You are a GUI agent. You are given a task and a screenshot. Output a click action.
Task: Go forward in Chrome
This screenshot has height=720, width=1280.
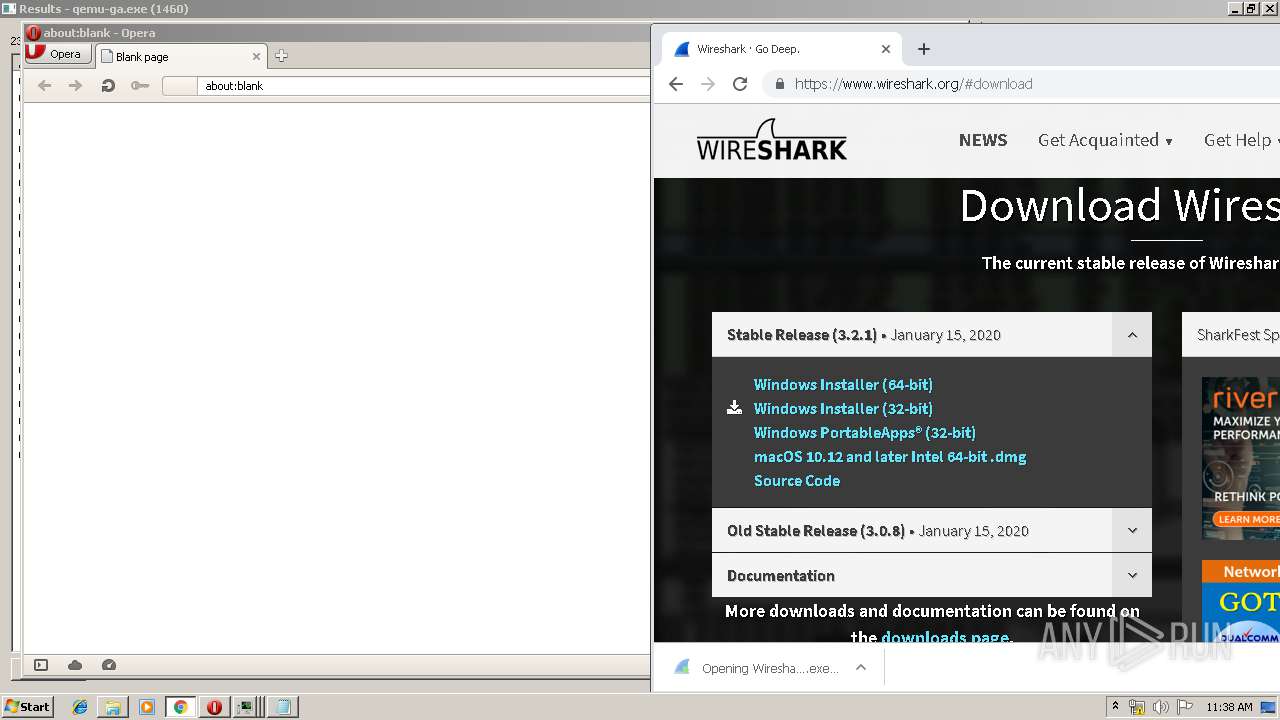708,84
